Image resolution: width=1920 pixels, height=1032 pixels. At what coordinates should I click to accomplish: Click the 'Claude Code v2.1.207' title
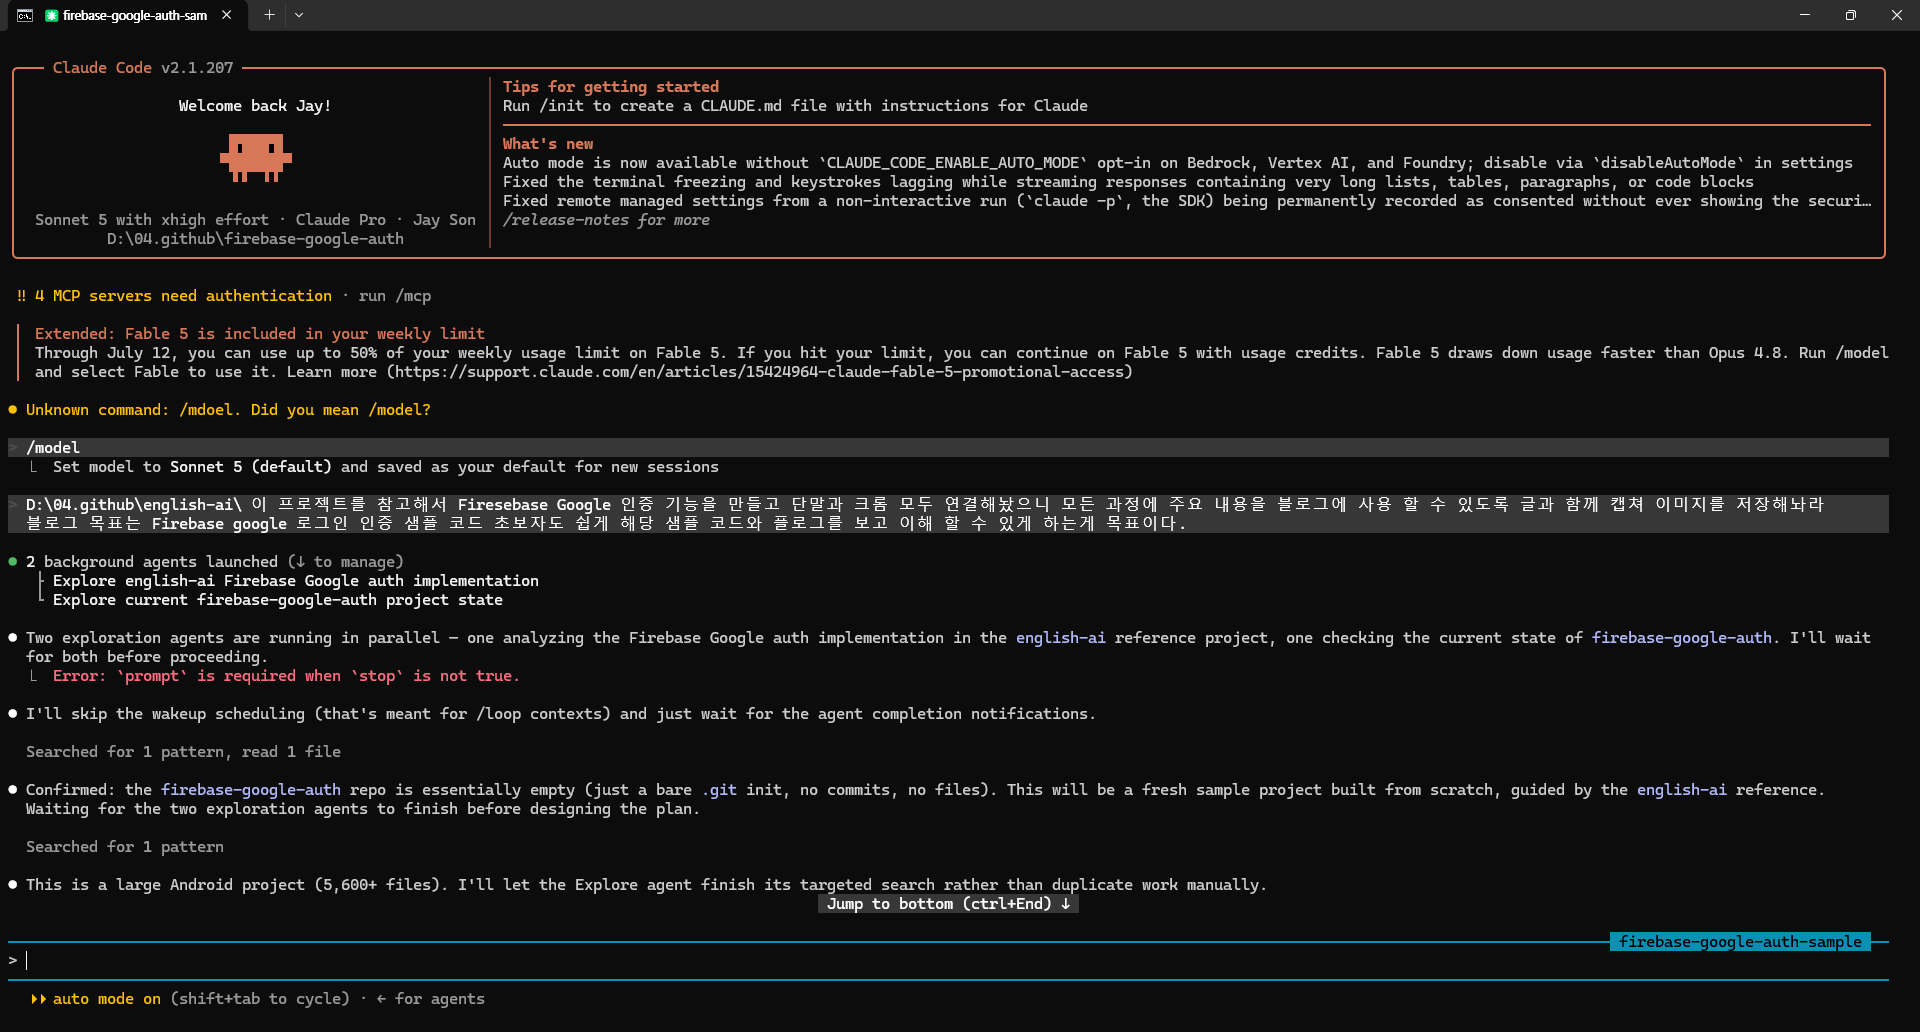pyautogui.click(x=142, y=68)
